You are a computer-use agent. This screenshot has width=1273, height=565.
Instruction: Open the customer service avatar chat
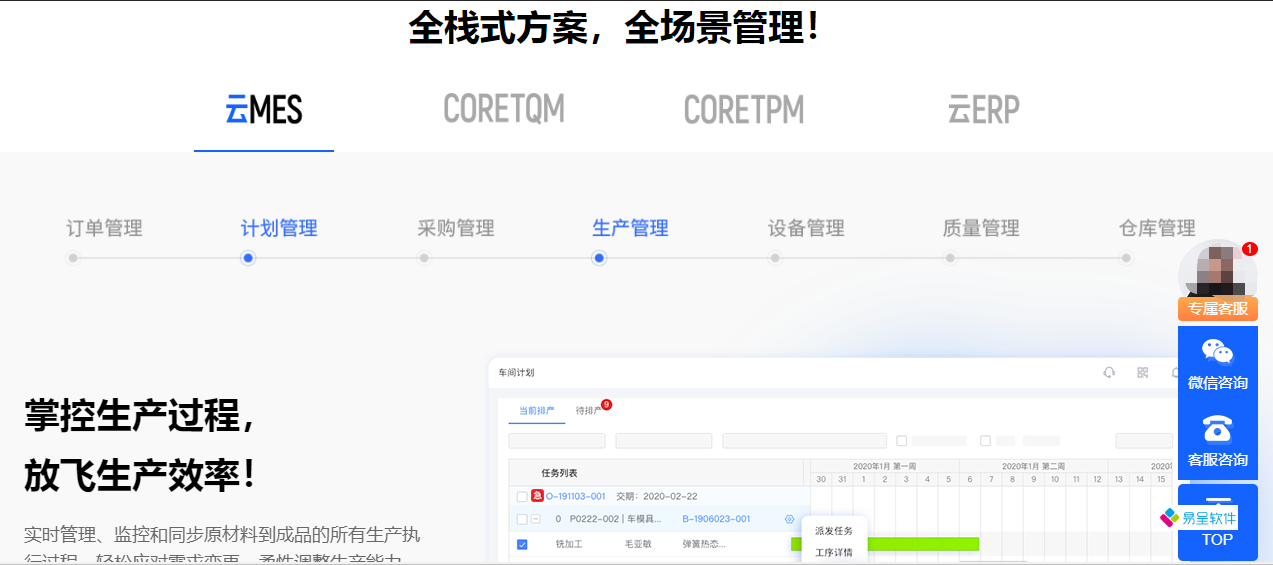(x=1217, y=269)
